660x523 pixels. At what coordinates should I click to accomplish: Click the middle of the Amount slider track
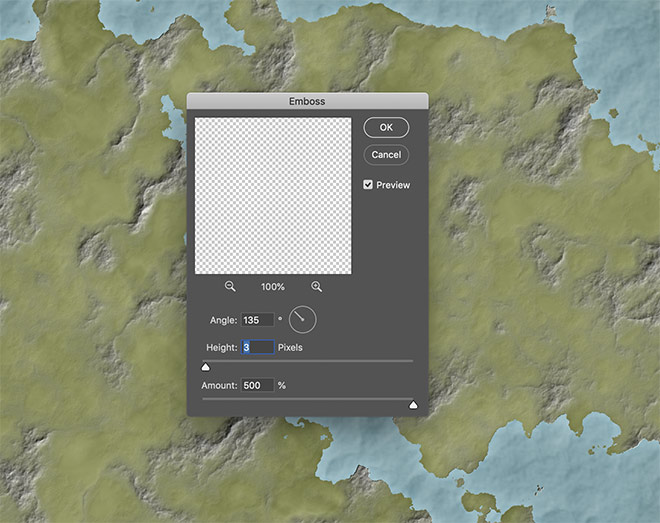308,399
